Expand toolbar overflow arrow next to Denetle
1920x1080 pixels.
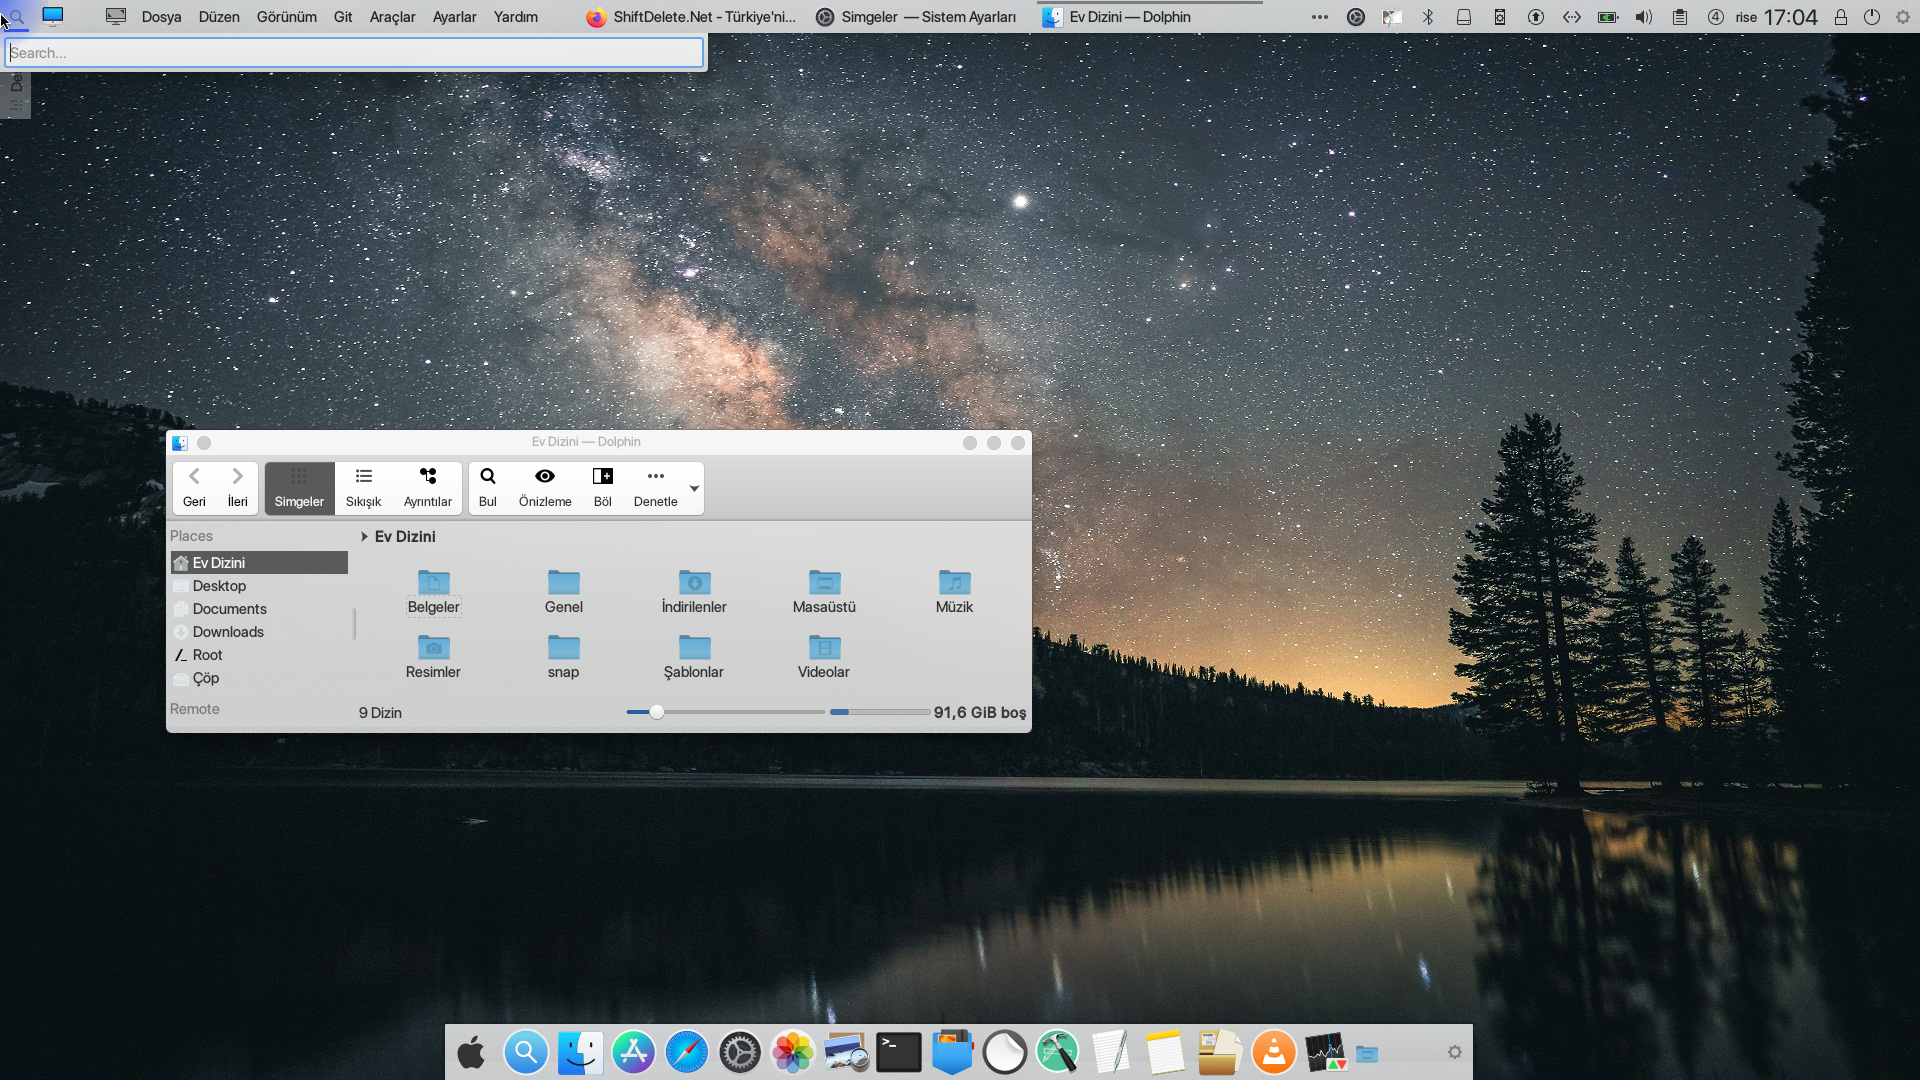click(x=694, y=488)
